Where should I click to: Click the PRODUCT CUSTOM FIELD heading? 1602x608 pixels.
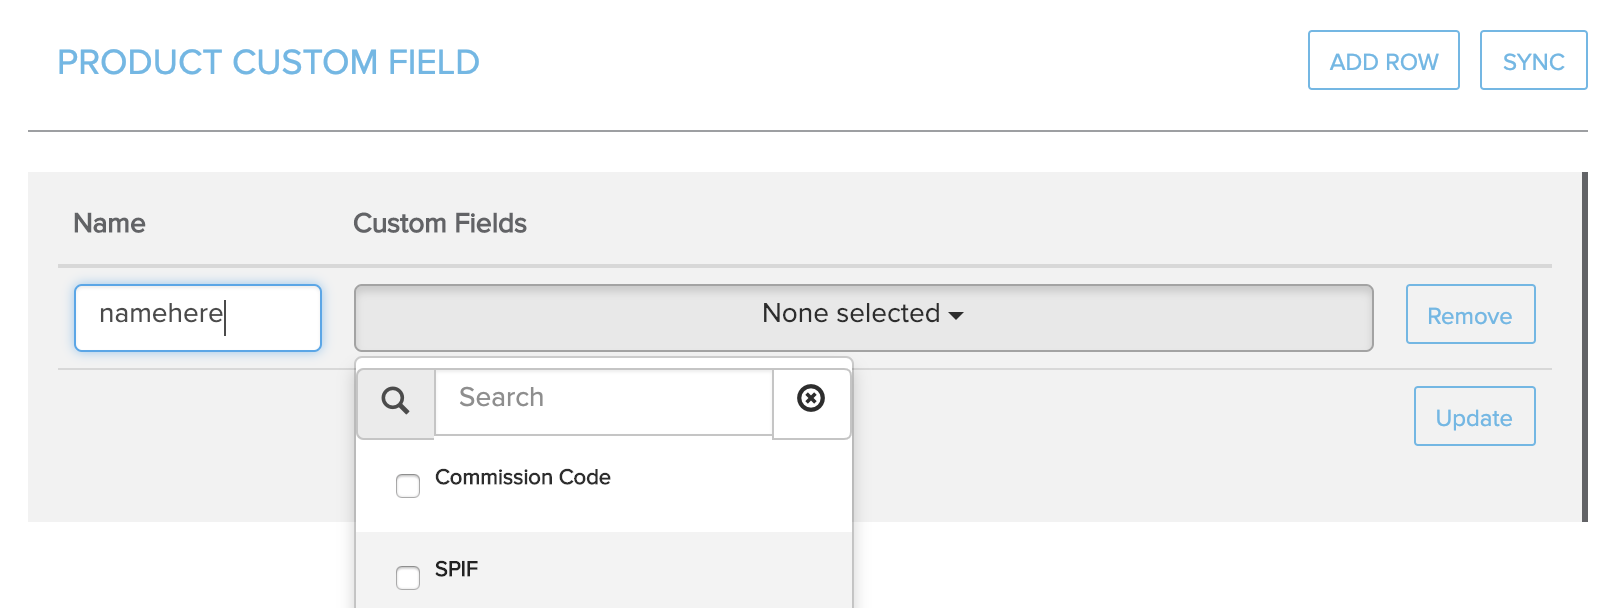tap(268, 63)
